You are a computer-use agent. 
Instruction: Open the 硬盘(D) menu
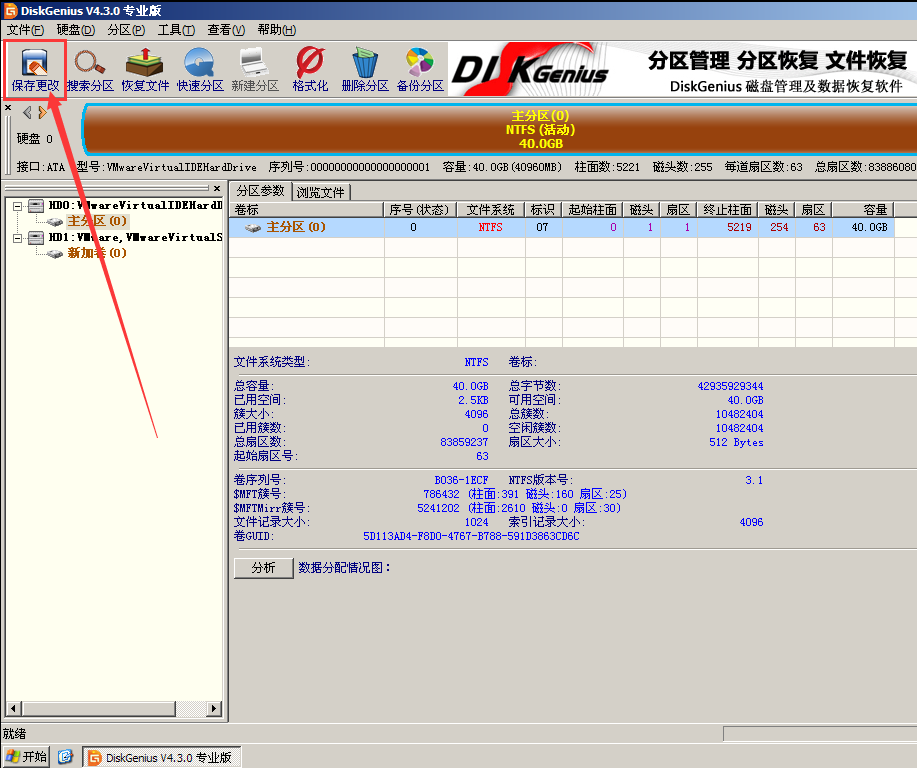[75, 30]
